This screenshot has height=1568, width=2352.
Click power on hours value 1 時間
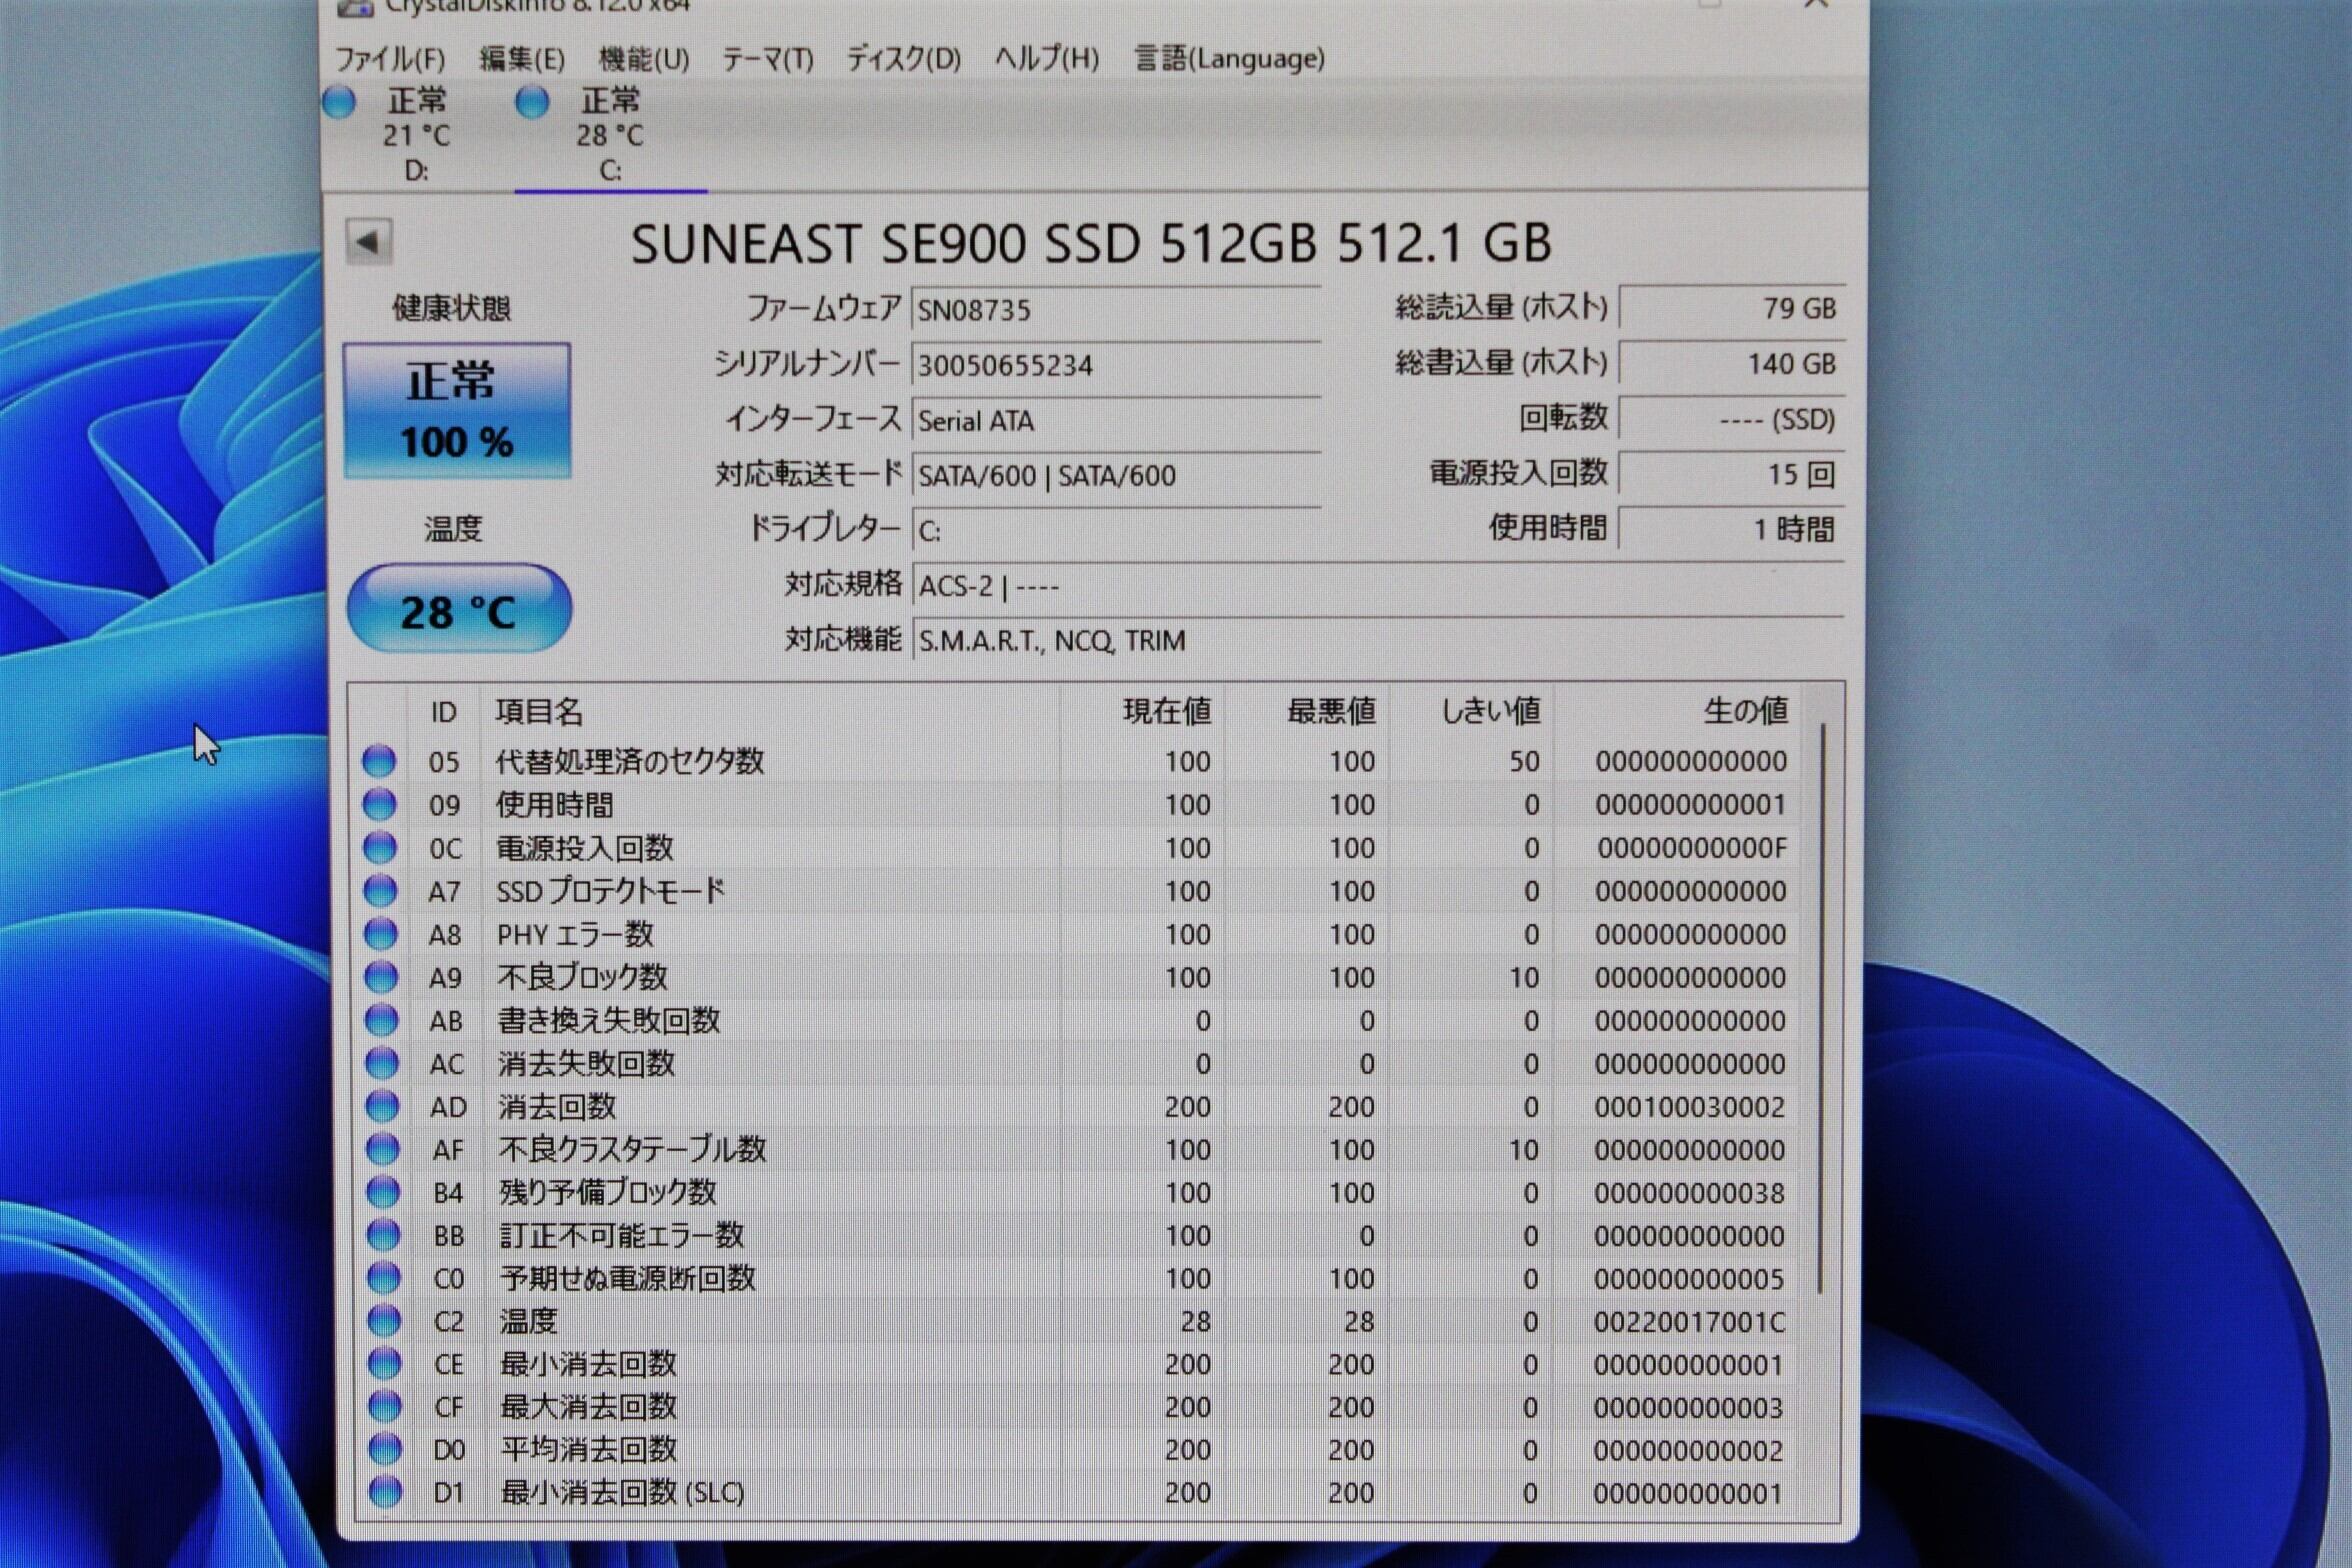pyautogui.click(x=1731, y=529)
